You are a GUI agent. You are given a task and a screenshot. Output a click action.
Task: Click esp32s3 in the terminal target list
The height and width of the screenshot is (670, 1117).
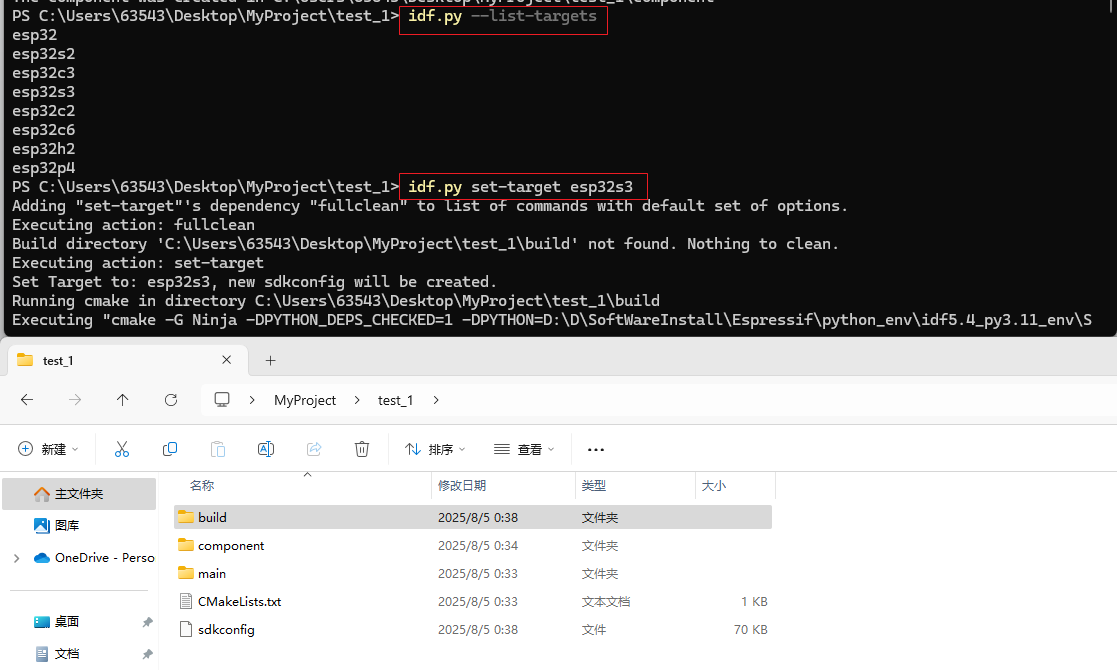click(43, 92)
